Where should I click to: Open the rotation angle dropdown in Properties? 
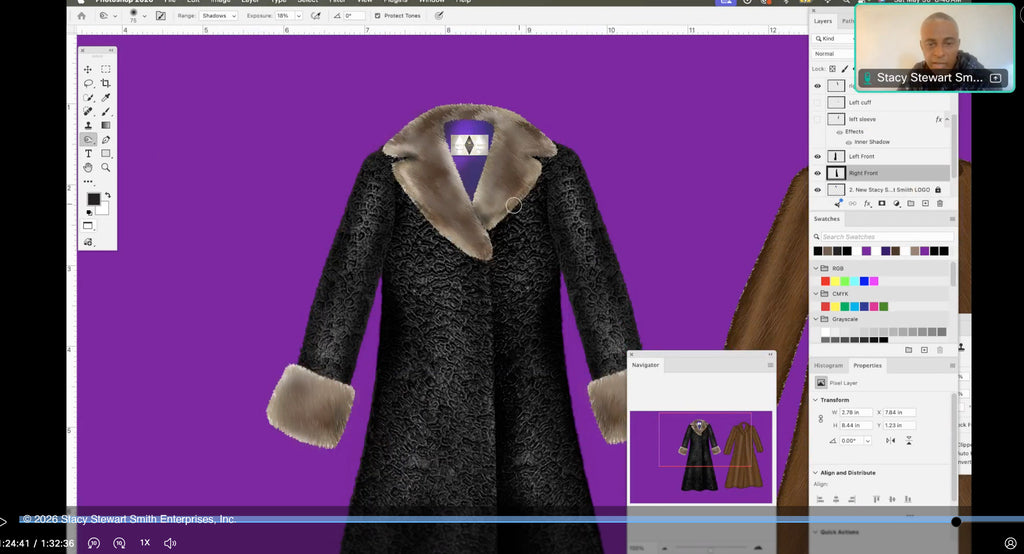(867, 441)
